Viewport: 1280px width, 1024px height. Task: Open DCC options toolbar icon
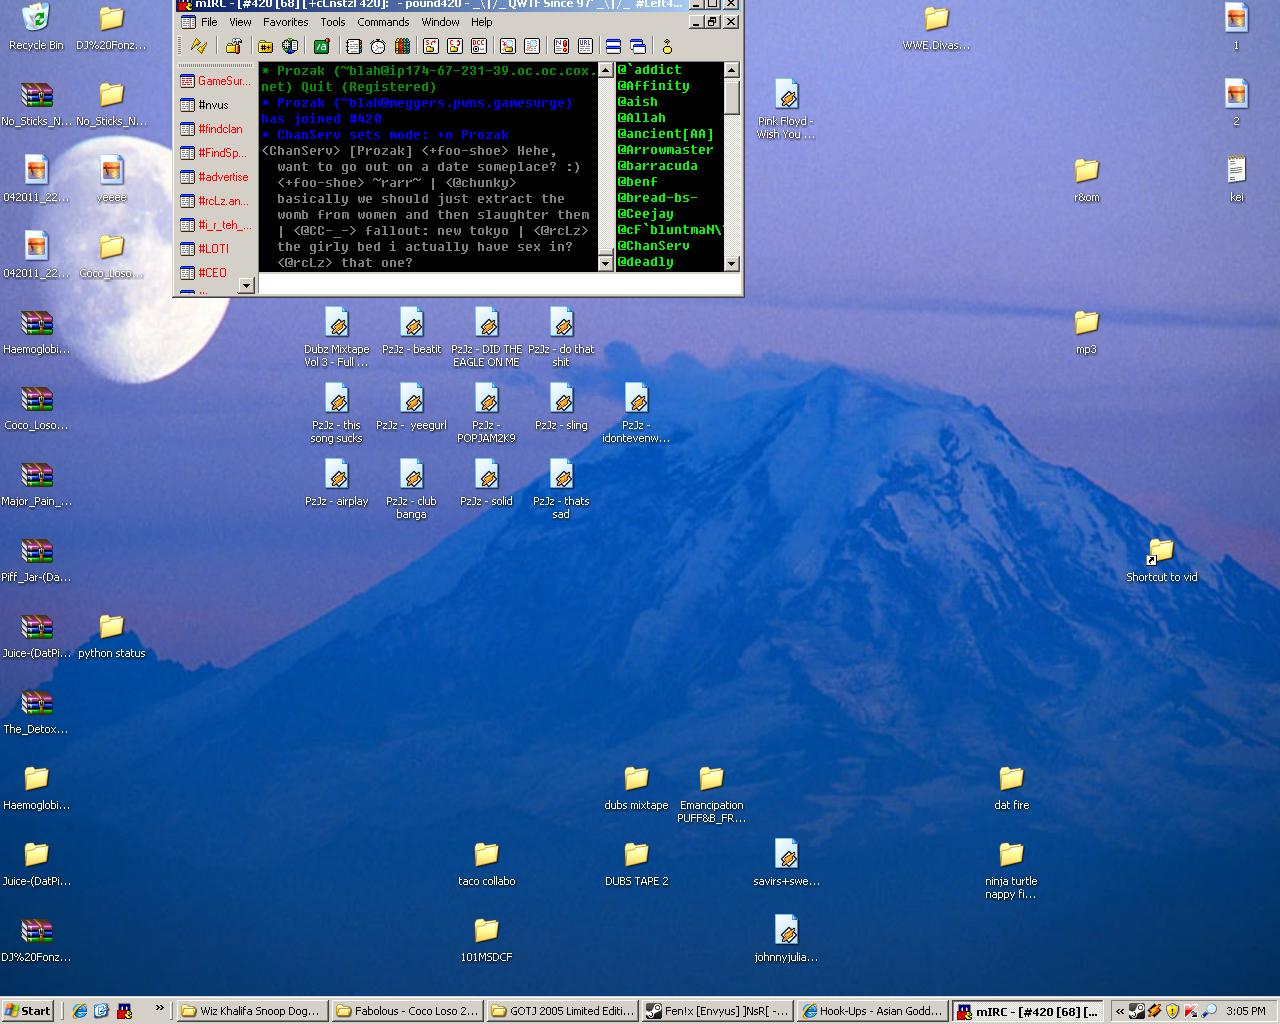click(x=479, y=46)
